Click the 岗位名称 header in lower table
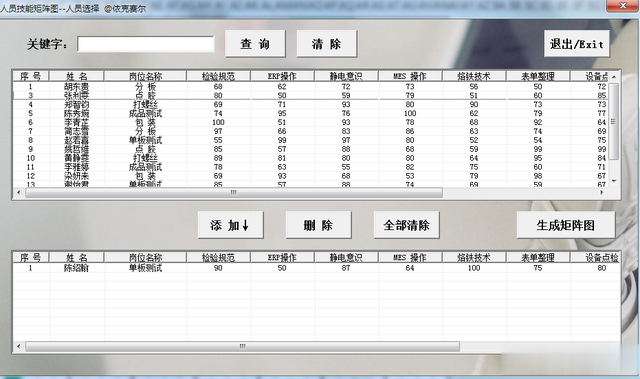 (x=146, y=257)
